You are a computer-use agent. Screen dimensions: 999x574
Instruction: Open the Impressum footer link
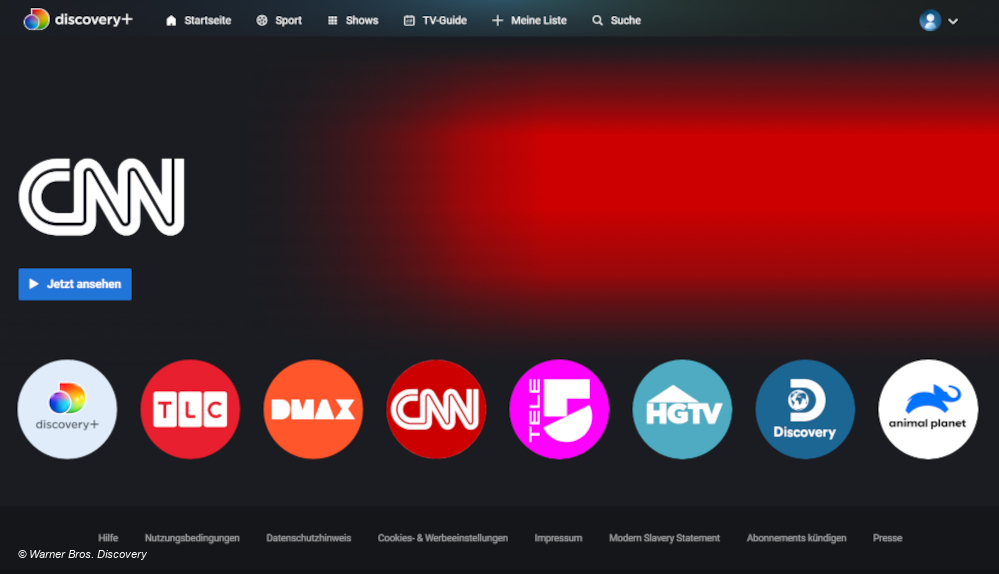pyautogui.click(x=558, y=538)
